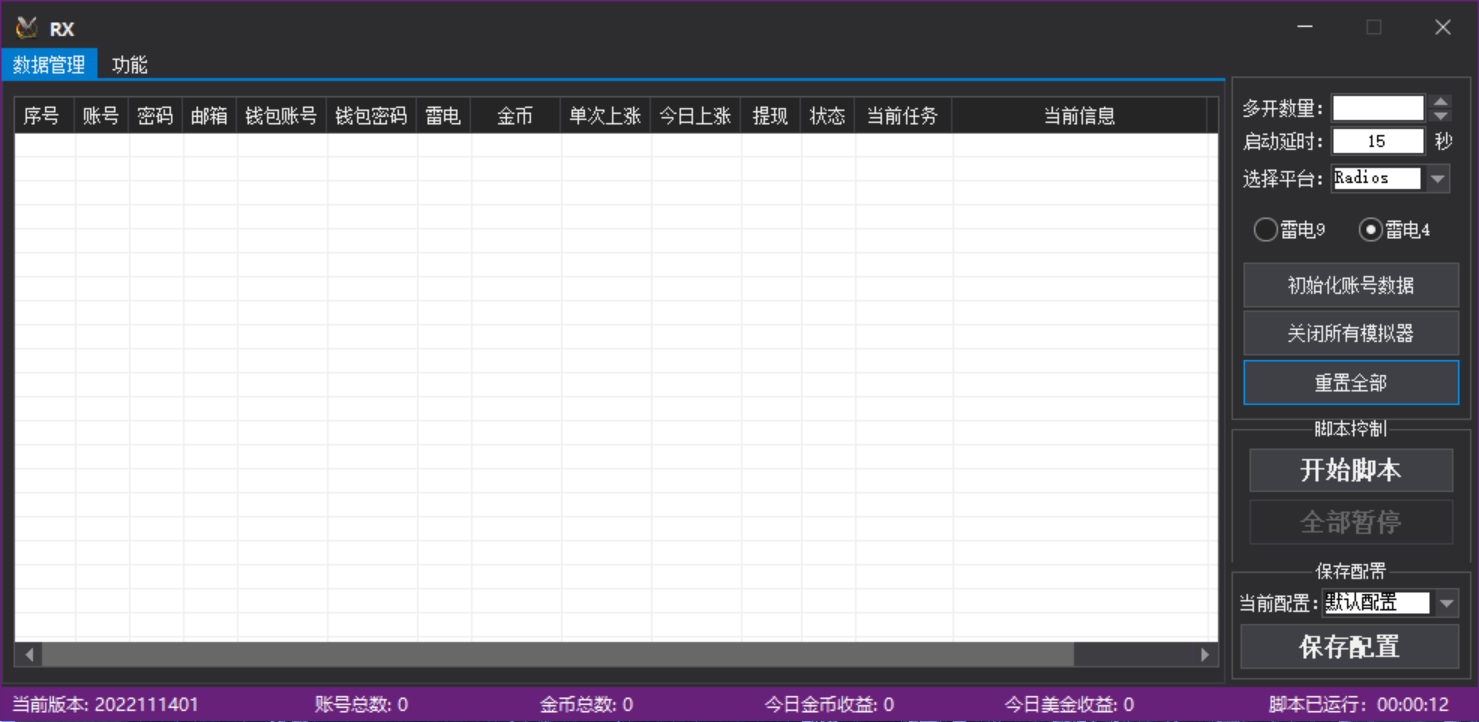Open the 功能 tab
This screenshot has height=722, width=1479.
tap(130, 65)
